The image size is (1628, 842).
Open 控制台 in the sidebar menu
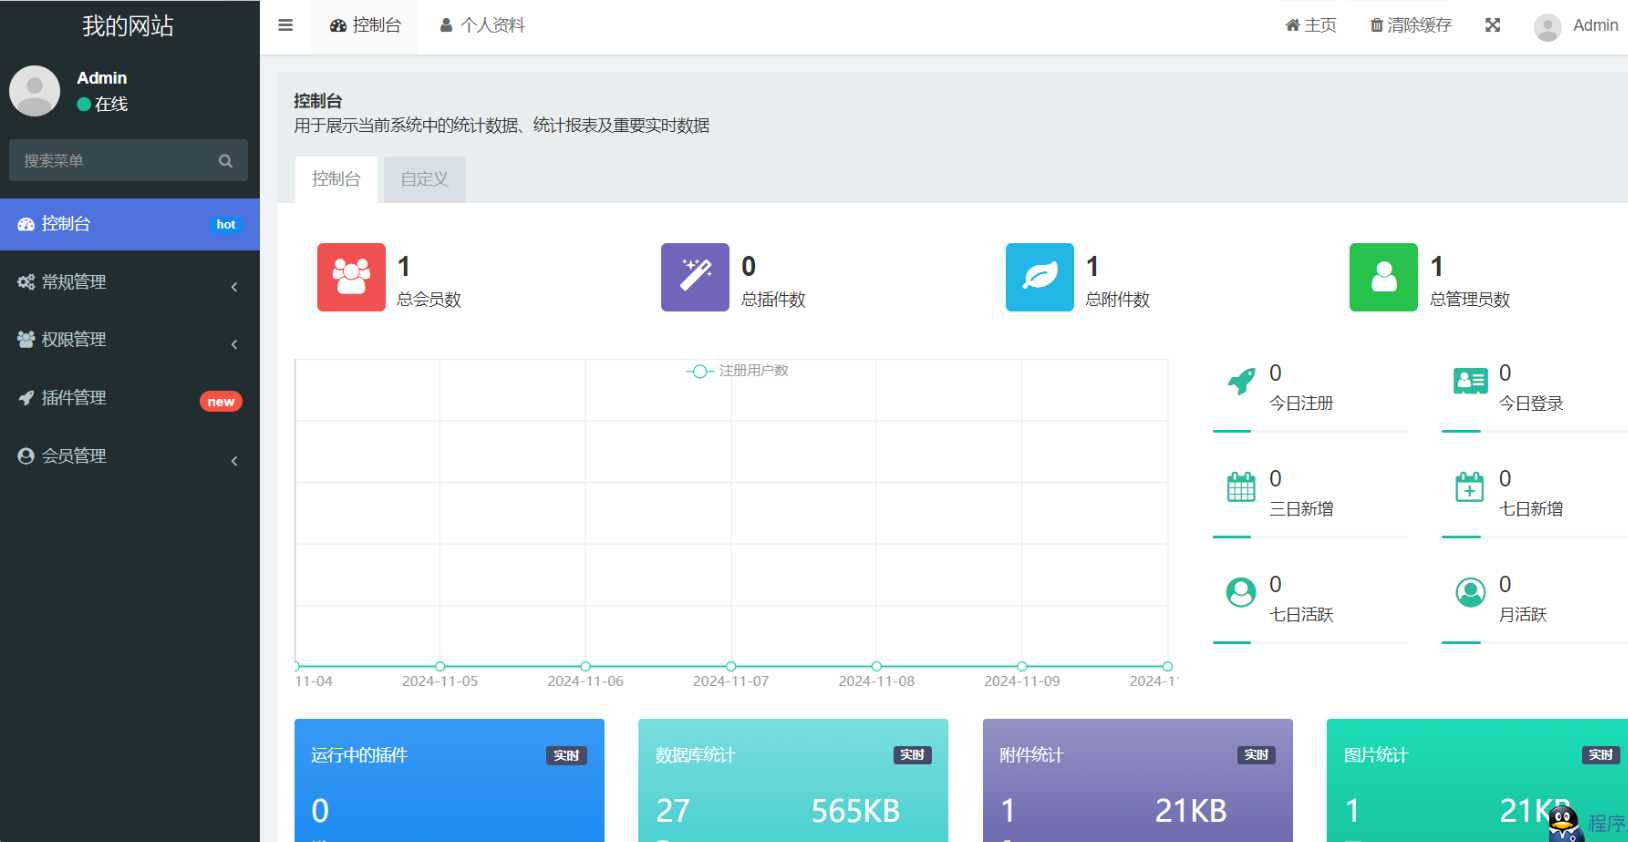[x=130, y=224]
